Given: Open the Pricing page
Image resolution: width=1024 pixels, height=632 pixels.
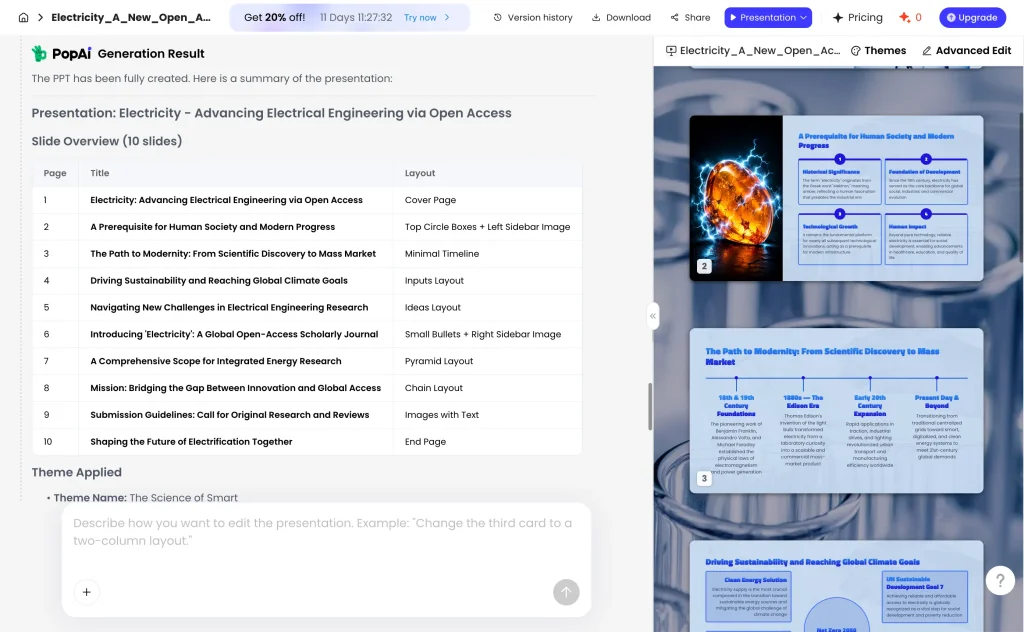Looking at the screenshot, I should [857, 18].
